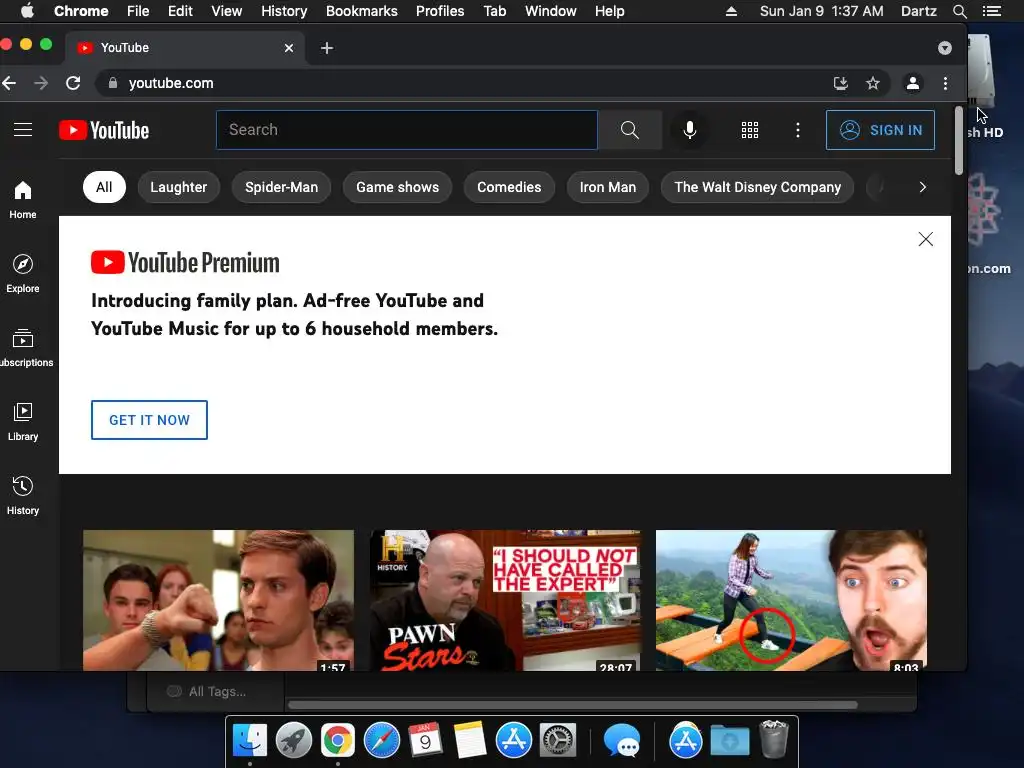The image size is (1024, 768).
Task: Open the File menu
Action: [x=138, y=11]
